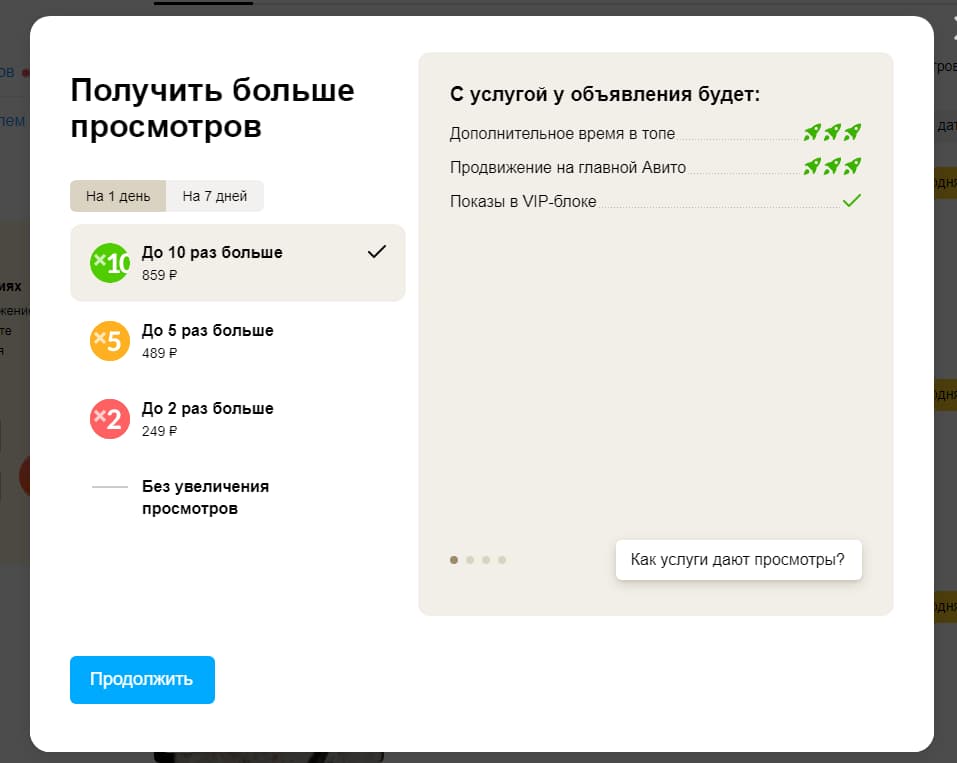This screenshot has width=957, height=763.
Task: Switch to the На 1 день tab
Action: click(117, 196)
